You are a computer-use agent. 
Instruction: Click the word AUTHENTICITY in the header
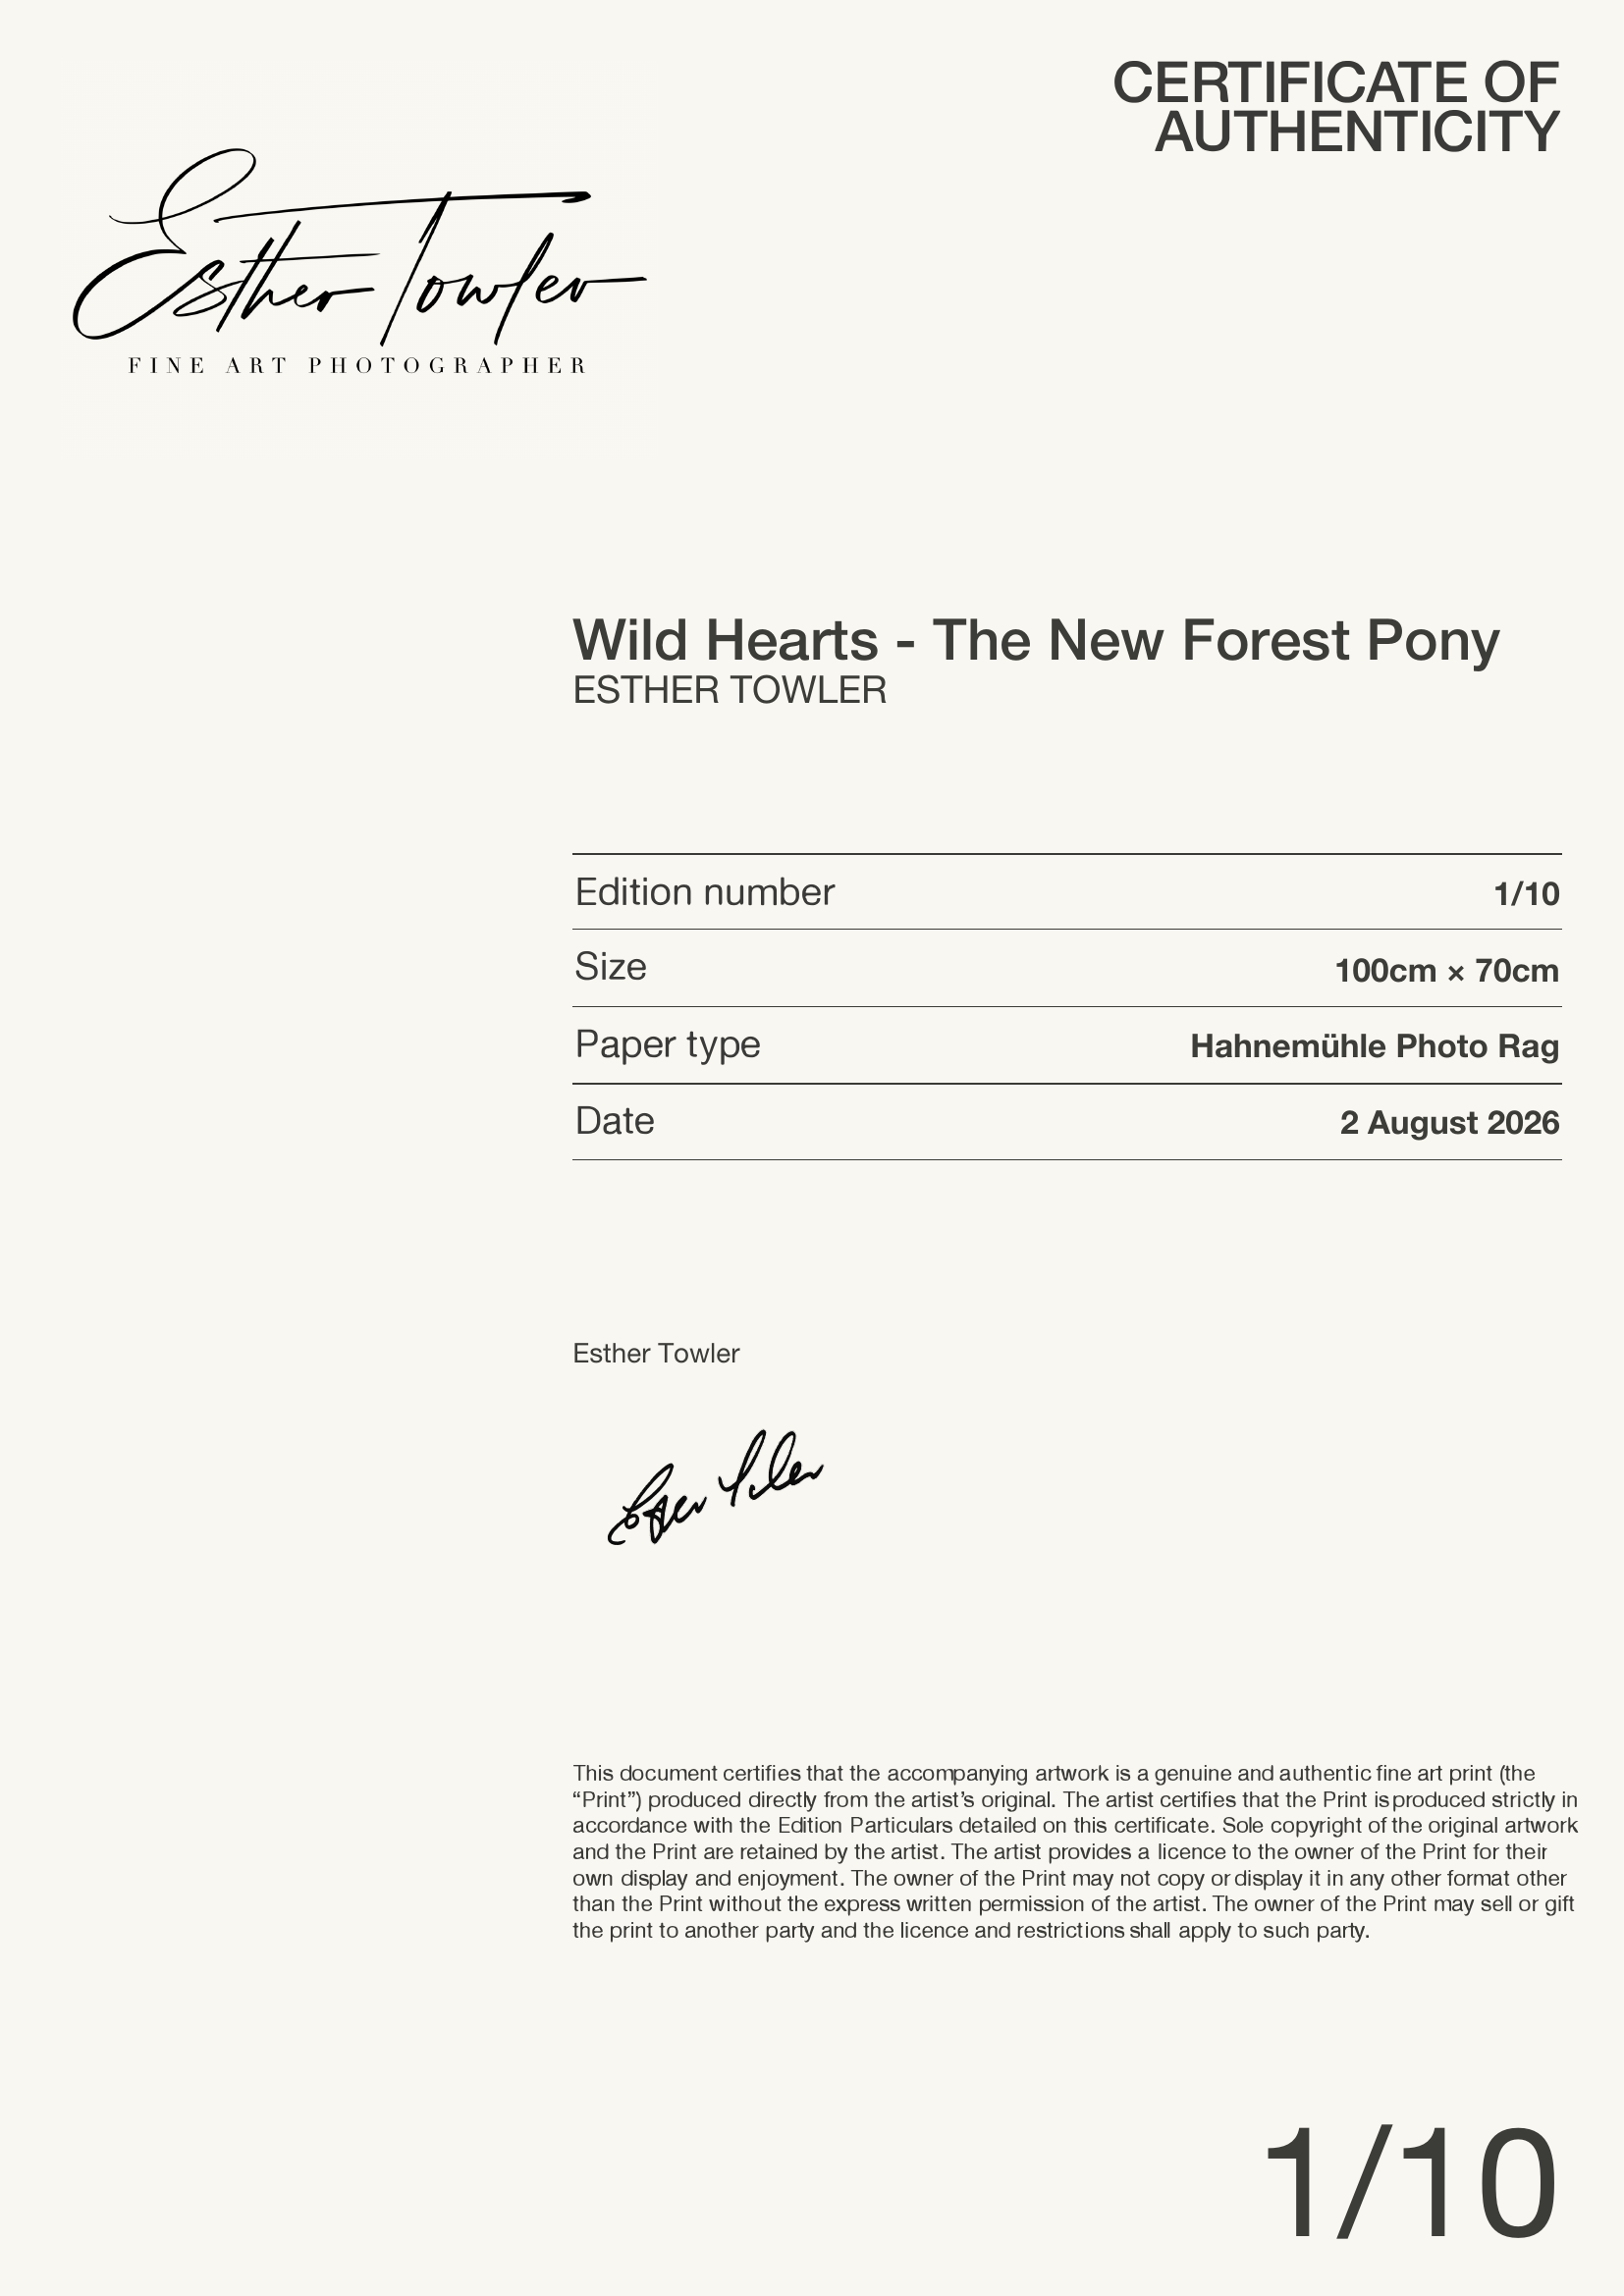coord(1357,133)
